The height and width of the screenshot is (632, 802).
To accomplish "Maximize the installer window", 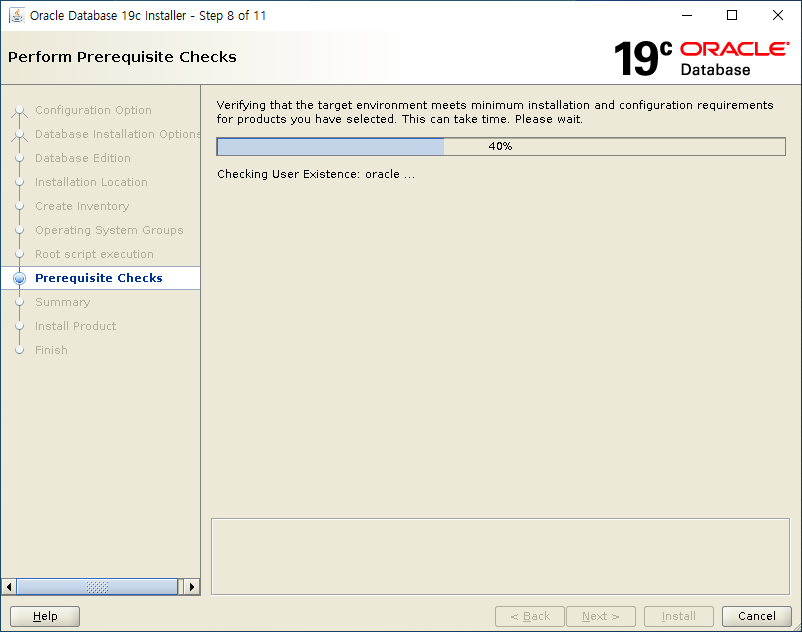I will point(732,15).
